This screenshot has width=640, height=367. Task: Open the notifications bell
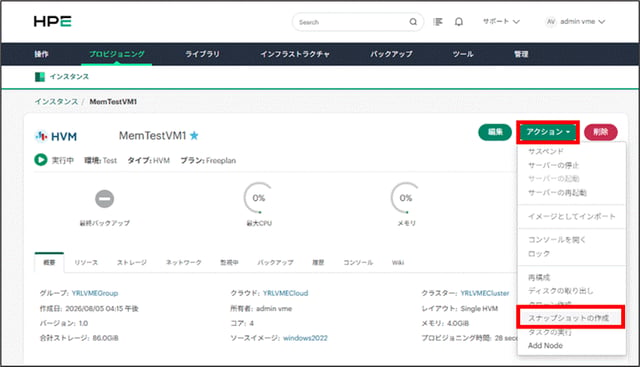pos(459,22)
